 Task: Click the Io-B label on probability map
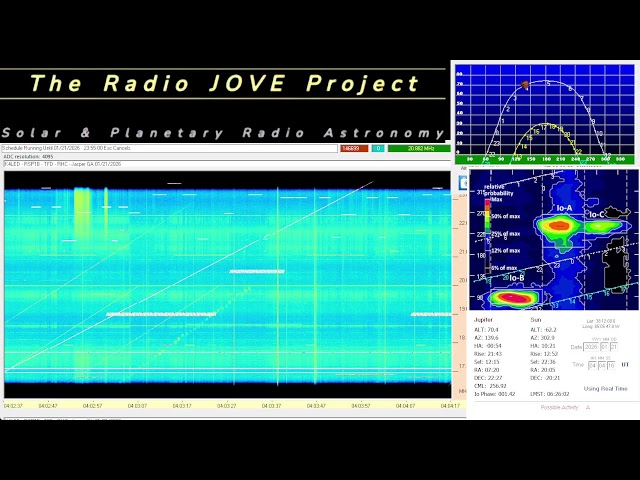click(516, 278)
